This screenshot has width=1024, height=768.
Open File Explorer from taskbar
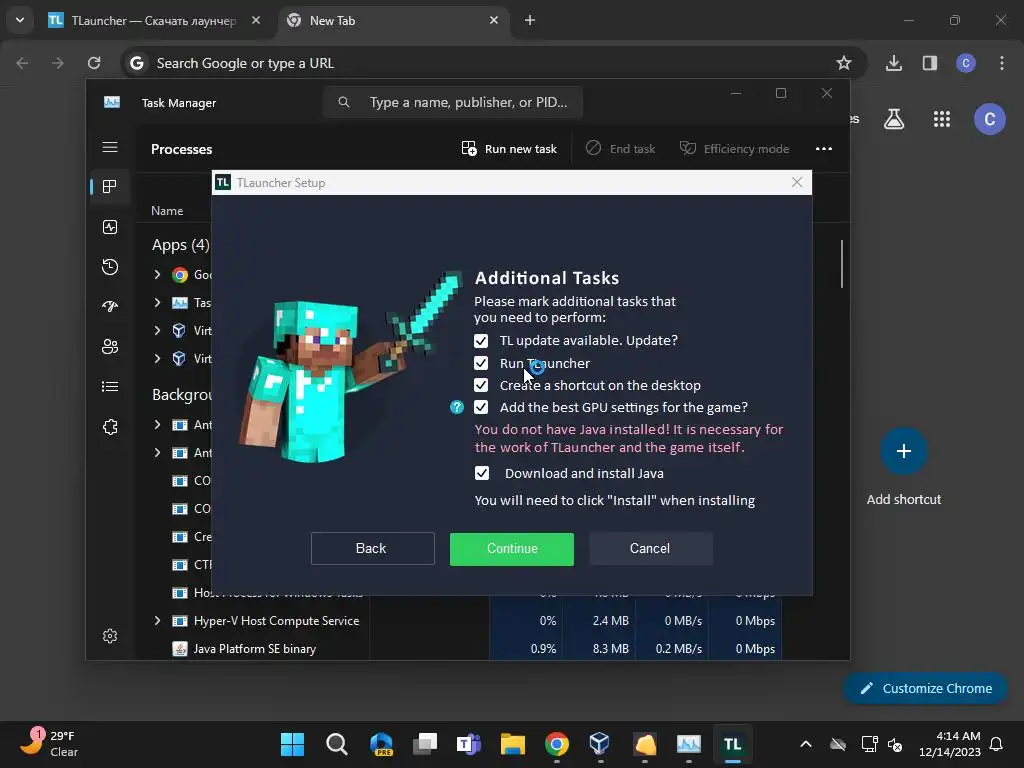pyautogui.click(x=513, y=744)
